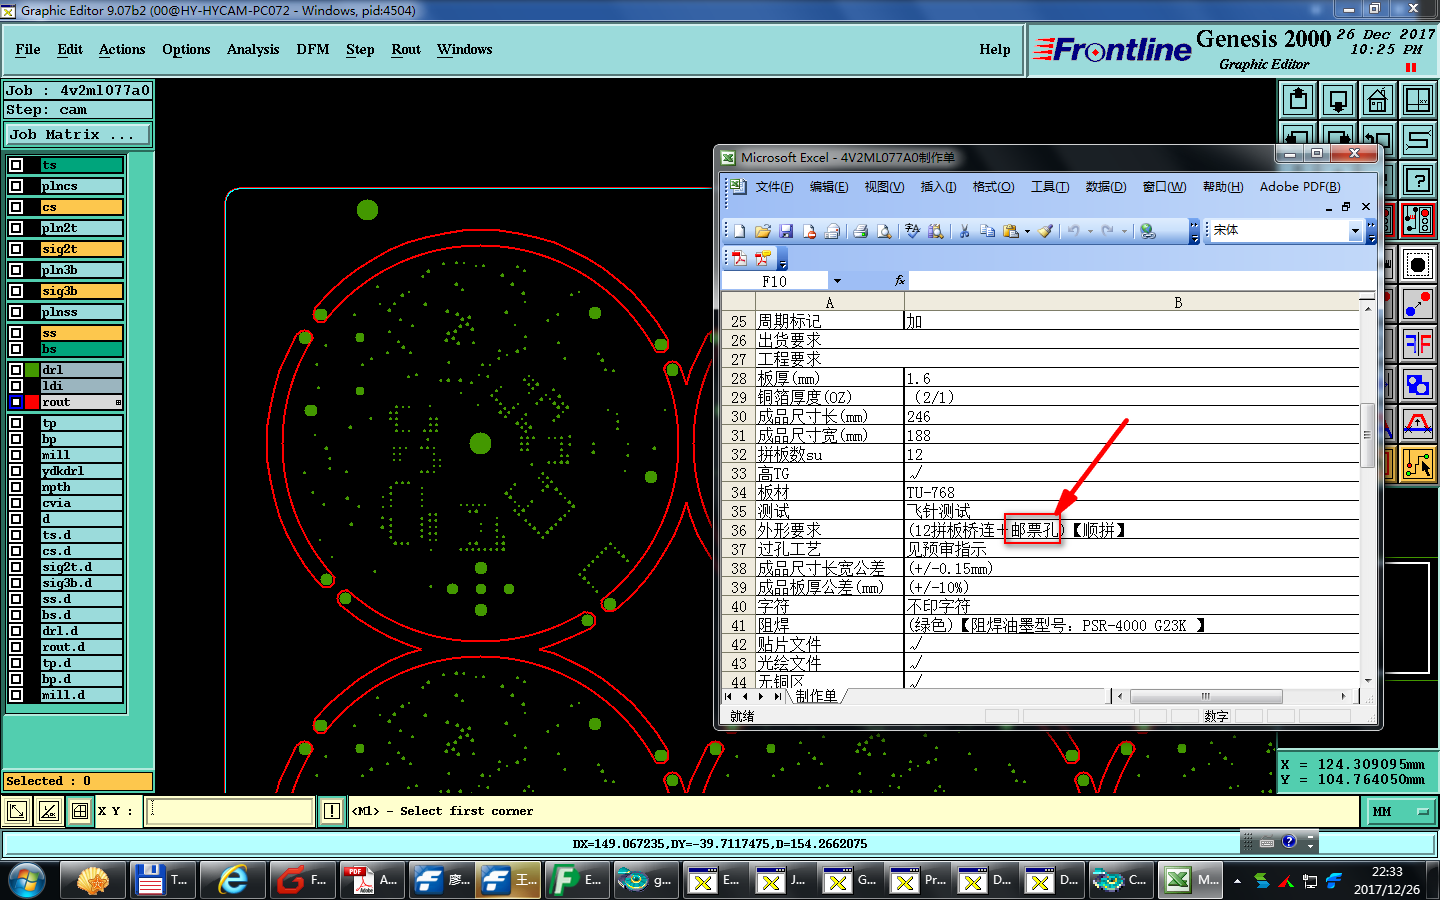
Task: Click the upward arrow box icon top-right
Action: (1298, 100)
